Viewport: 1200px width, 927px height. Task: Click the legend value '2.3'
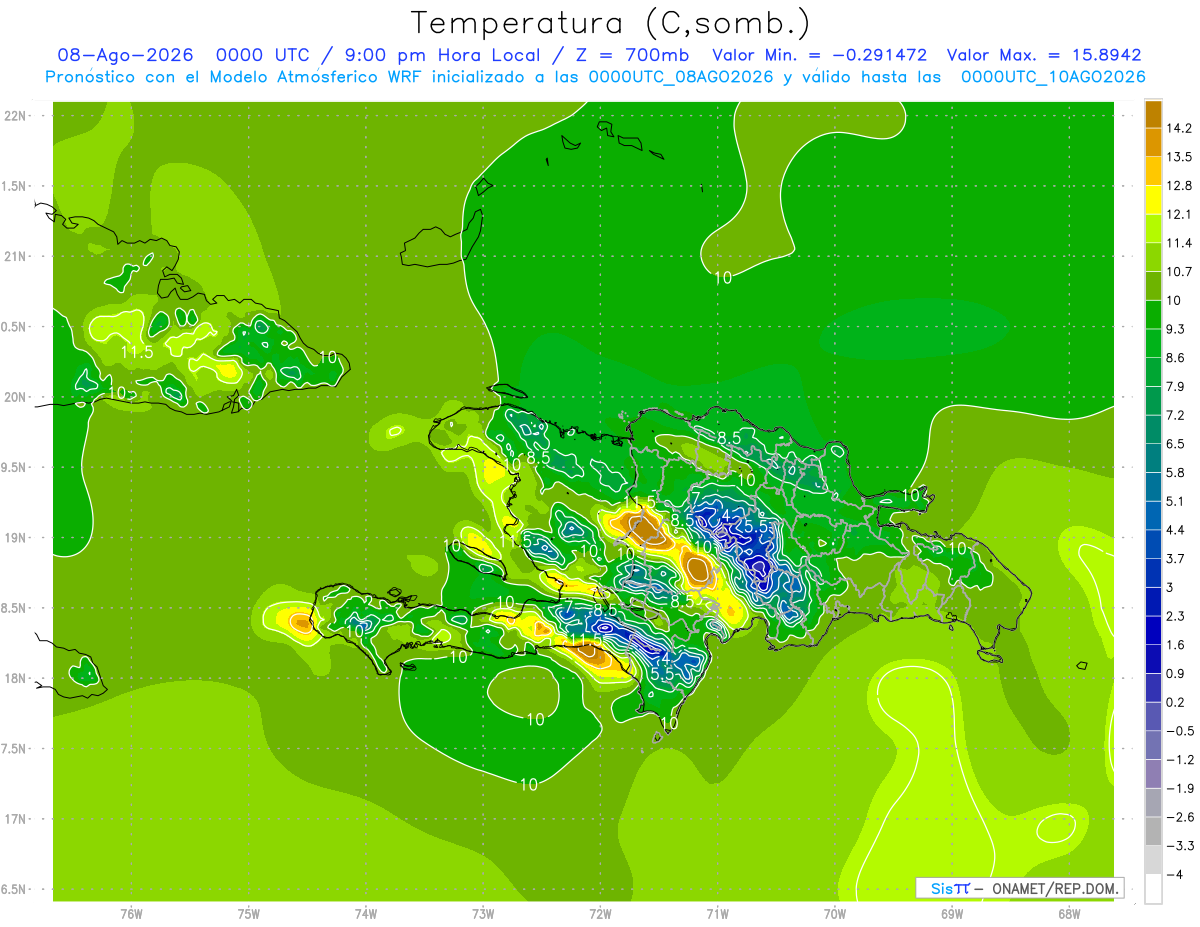(x=1175, y=616)
